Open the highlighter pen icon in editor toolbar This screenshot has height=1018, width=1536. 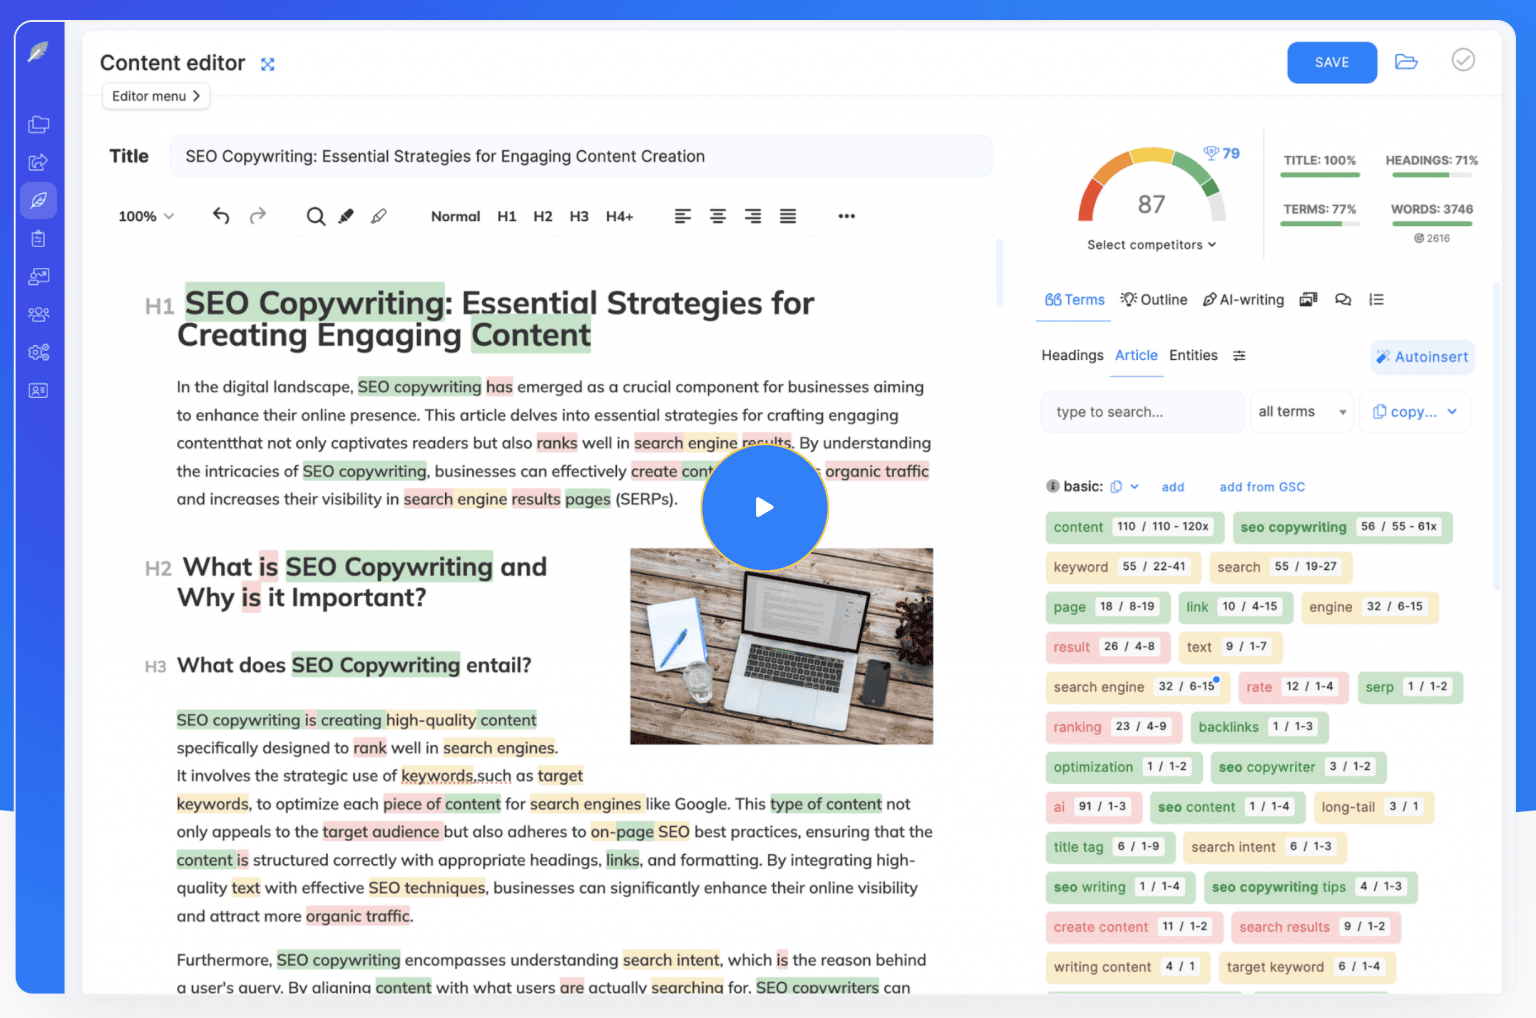[x=346, y=216]
